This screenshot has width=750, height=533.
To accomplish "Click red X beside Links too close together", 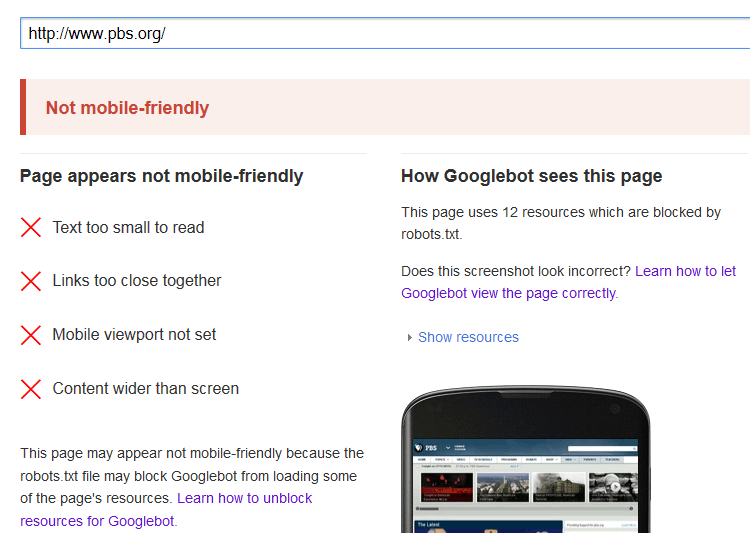I will (x=31, y=281).
